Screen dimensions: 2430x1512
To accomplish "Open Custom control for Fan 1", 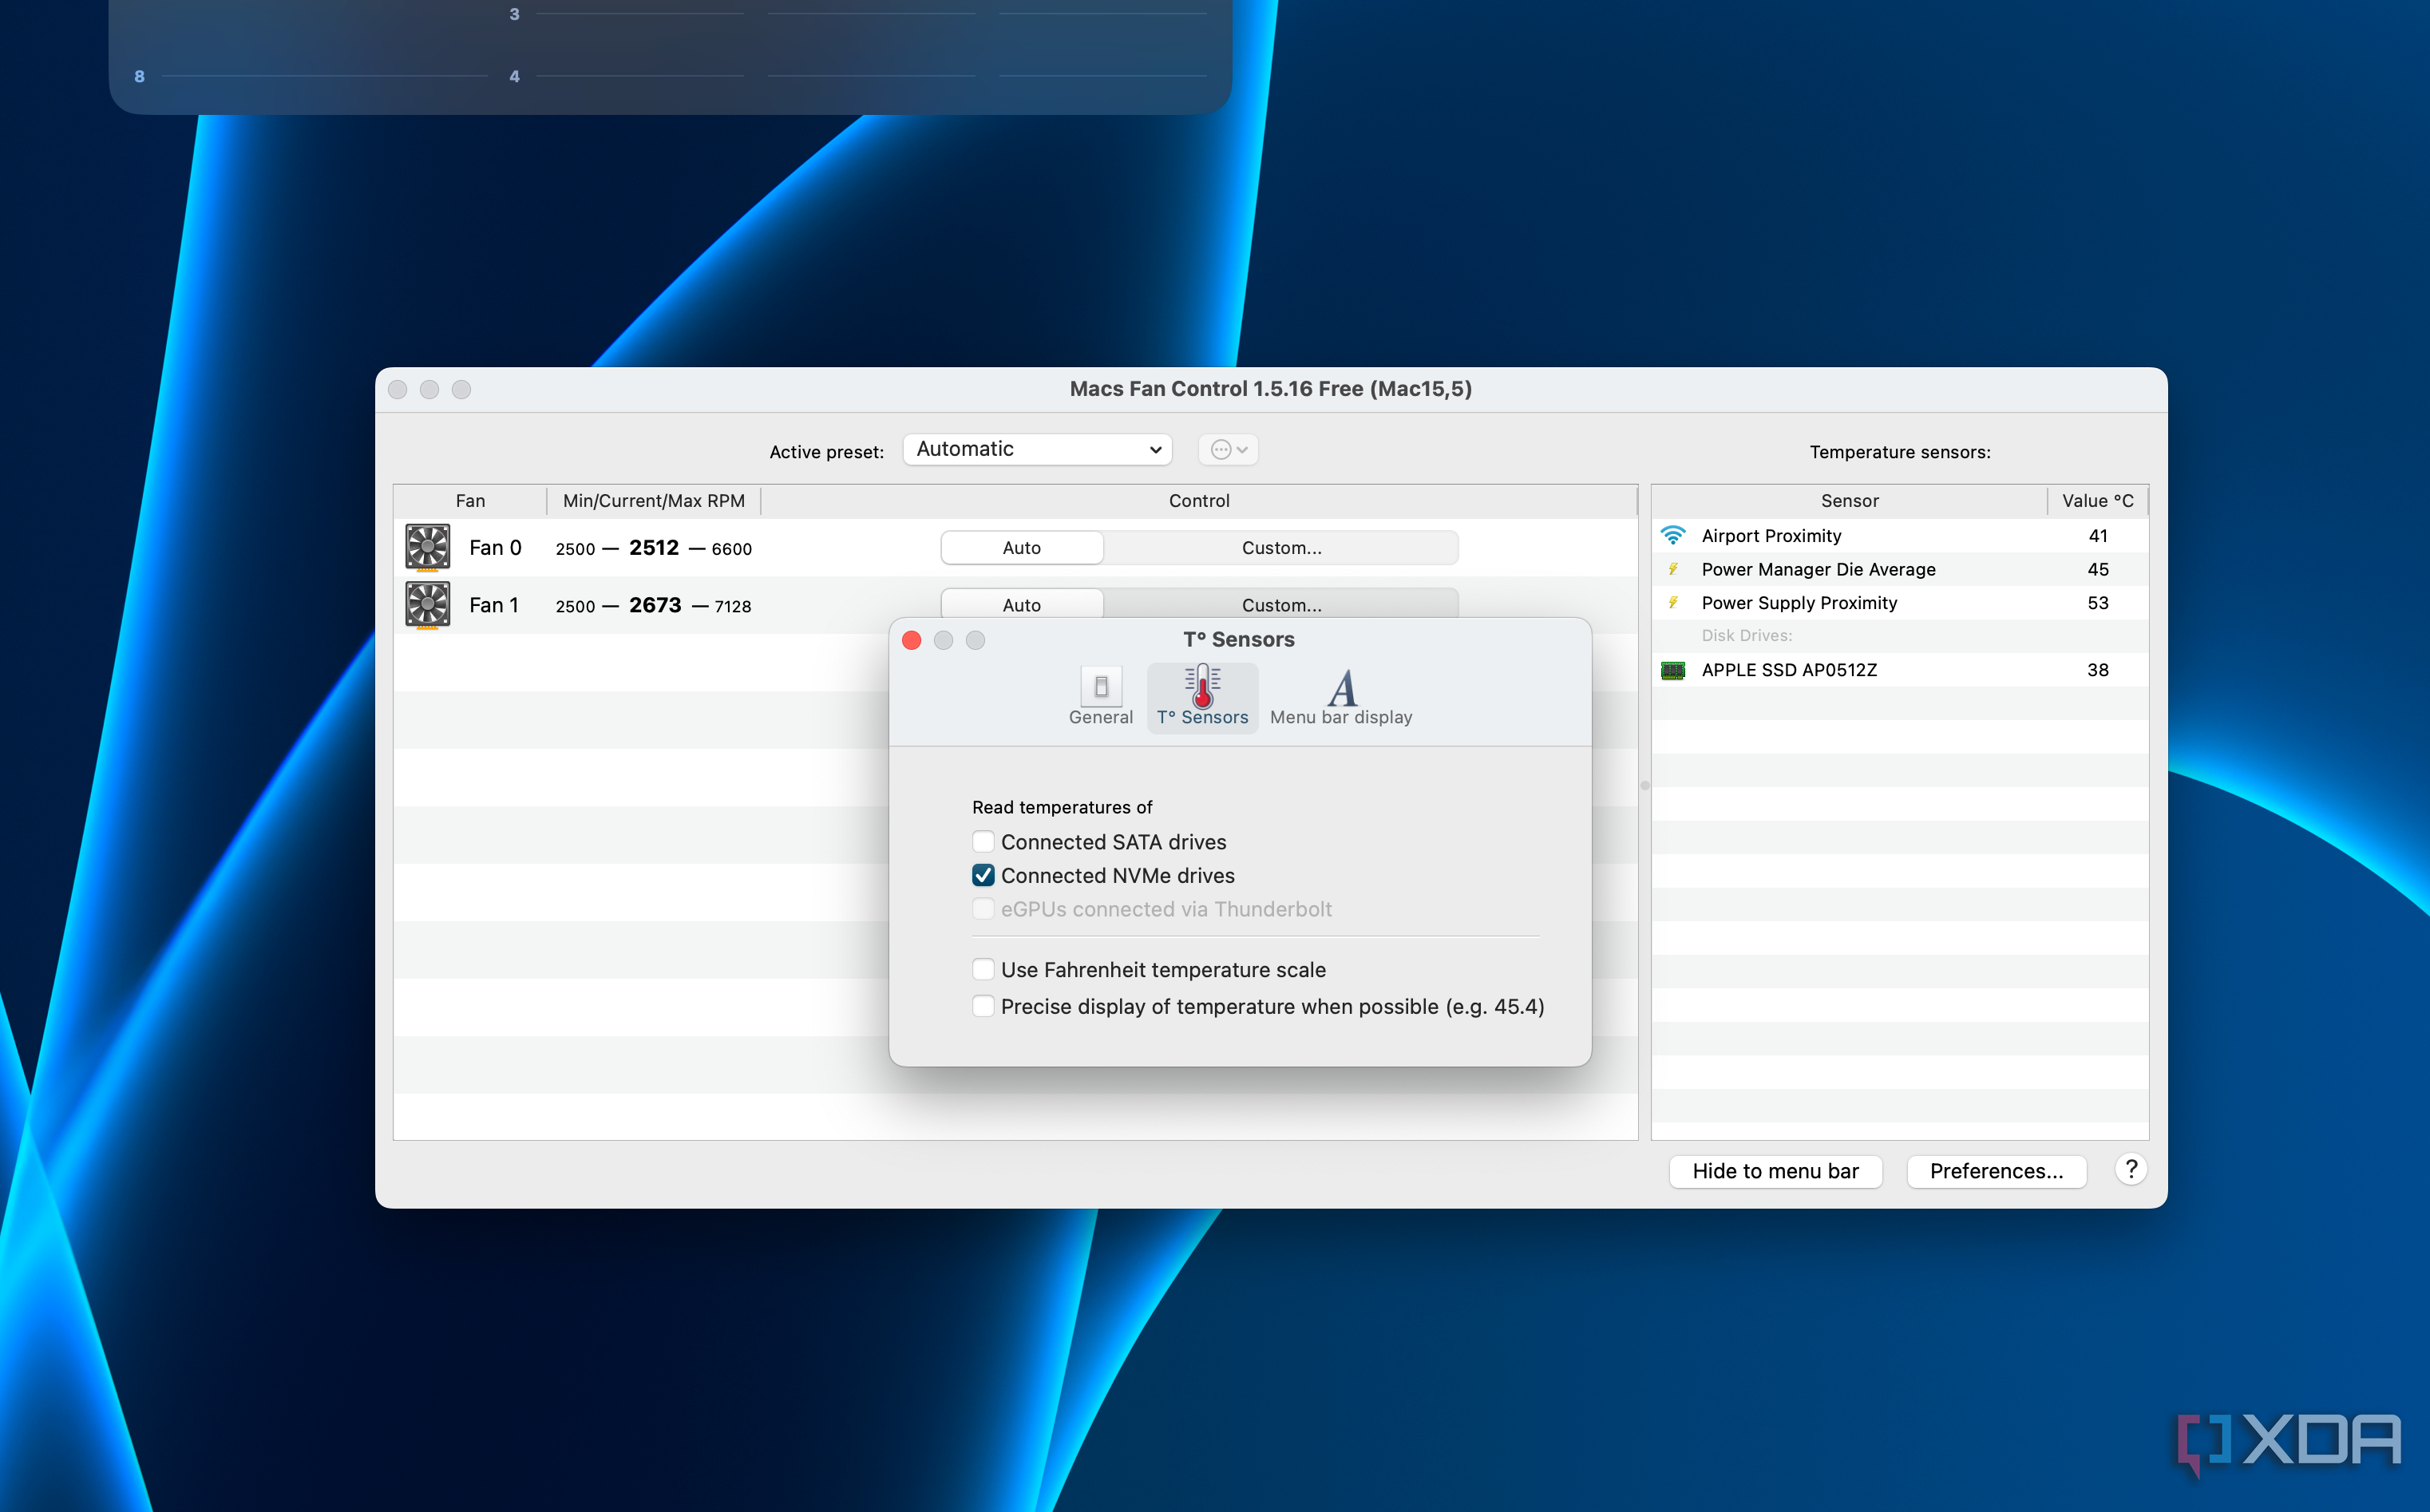I will (1281, 604).
